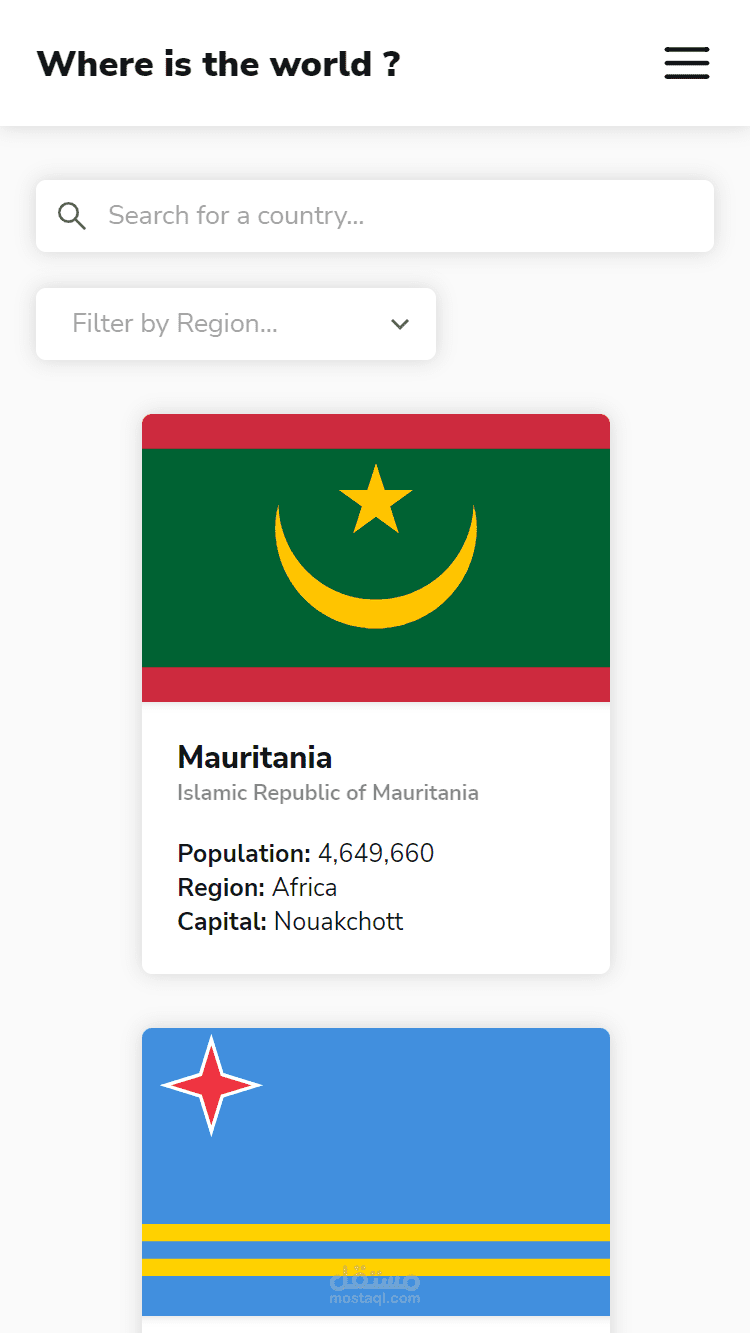Click the magnifying glass search icon
The height and width of the screenshot is (1333, 750).
coord(72,215)
